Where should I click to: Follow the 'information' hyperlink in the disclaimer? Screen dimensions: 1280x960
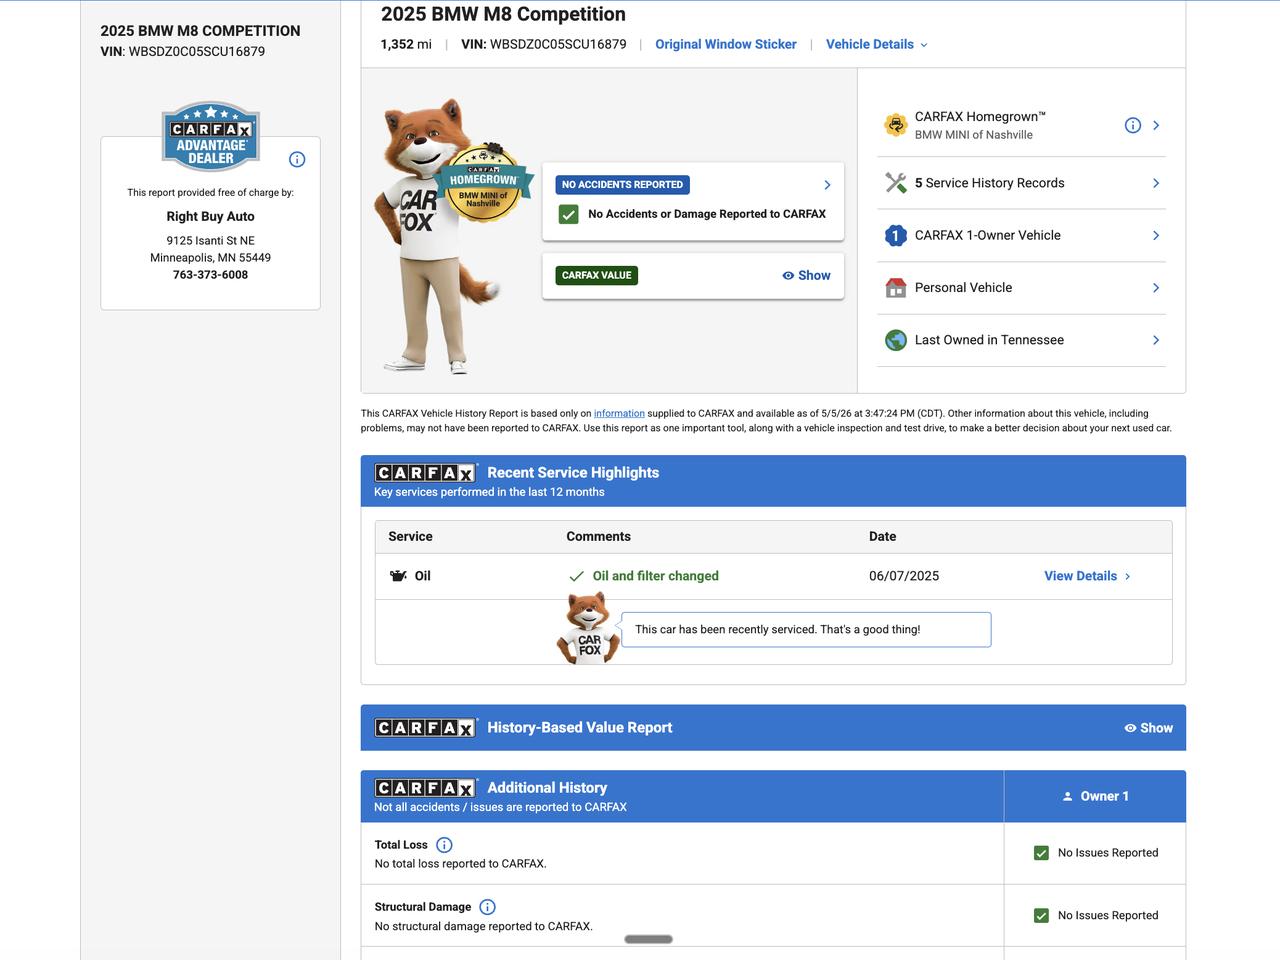(x=619, y=413)
